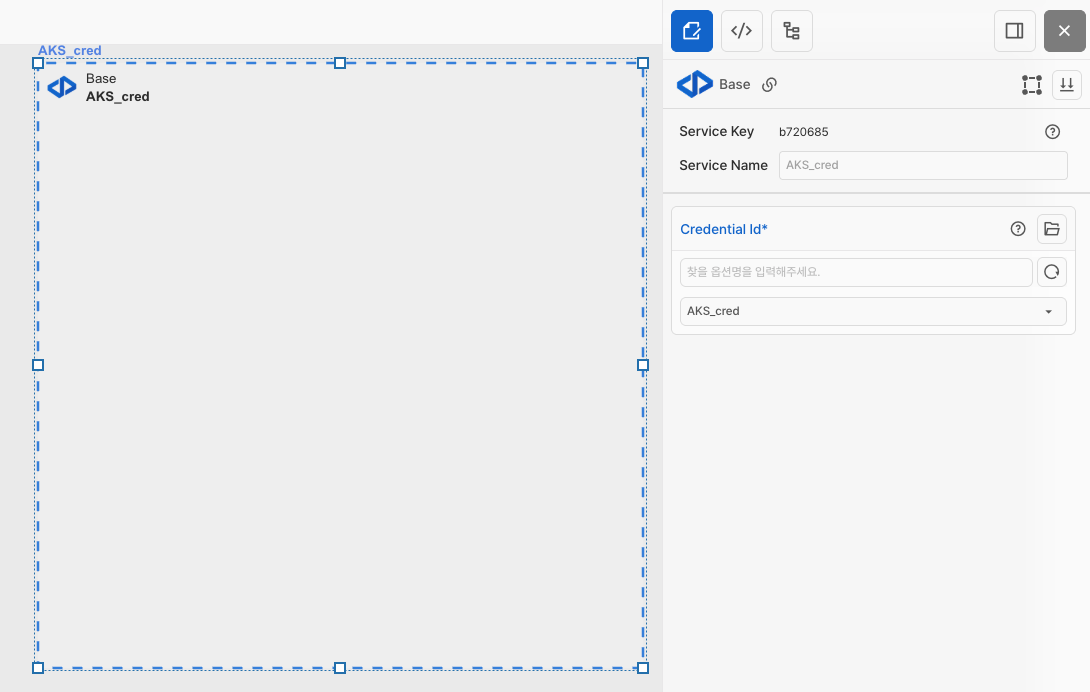Click the bottom-left selection handle
The height and width of the screenshot is (692, 1090).
(38, 668)
